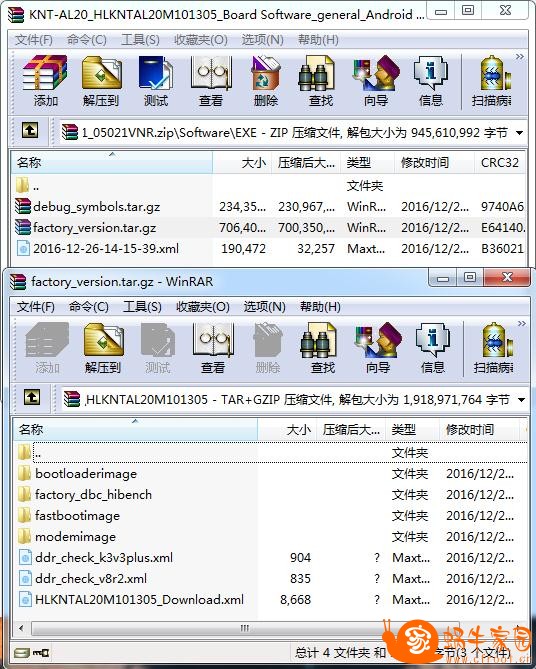
Task: Click the key icon in status bar
Action: tap(41, 653)
